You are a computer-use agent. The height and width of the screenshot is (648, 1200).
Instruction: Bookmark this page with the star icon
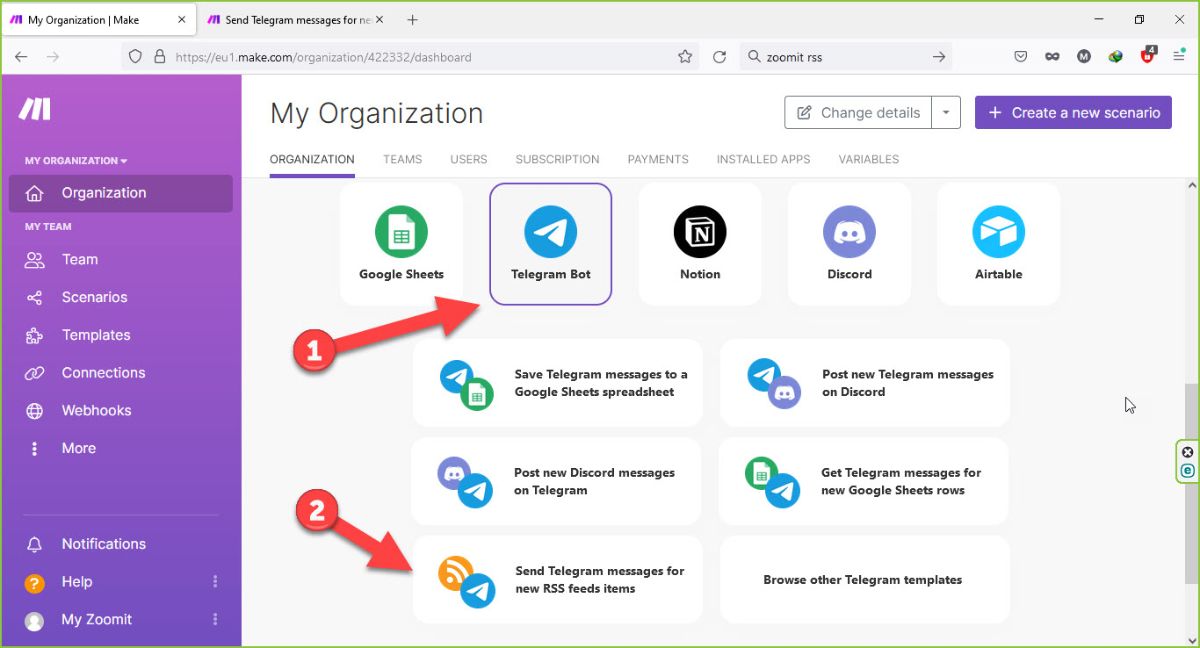(x=685, y=57)
